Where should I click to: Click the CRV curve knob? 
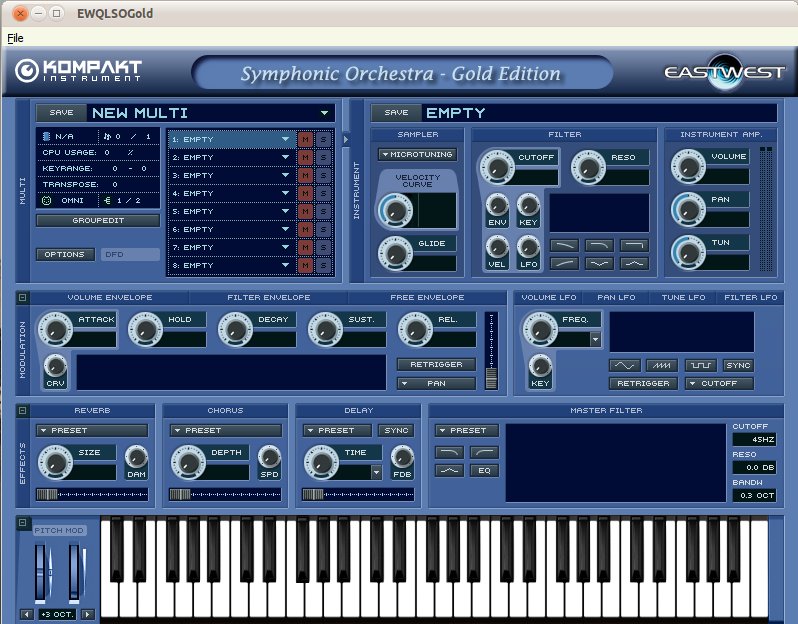point(55,366)
